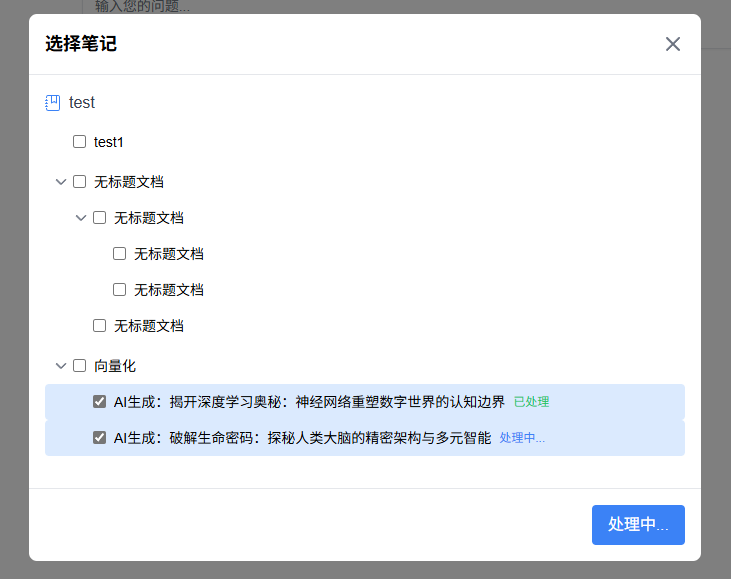Viewport: 731px width, 579px height.
Task: Check the second deepest-level 无标题文档 checkbox
Action: pyautogui.click(x=120, y=290)
